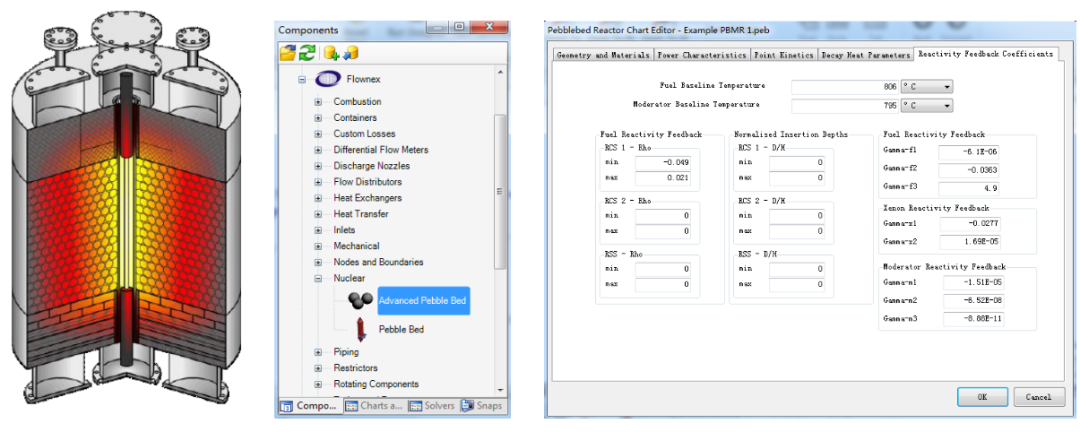Switch to Power Characteristics tab
The height and width of the screenshot is (432, 1080).
click(x=701, y=55)
